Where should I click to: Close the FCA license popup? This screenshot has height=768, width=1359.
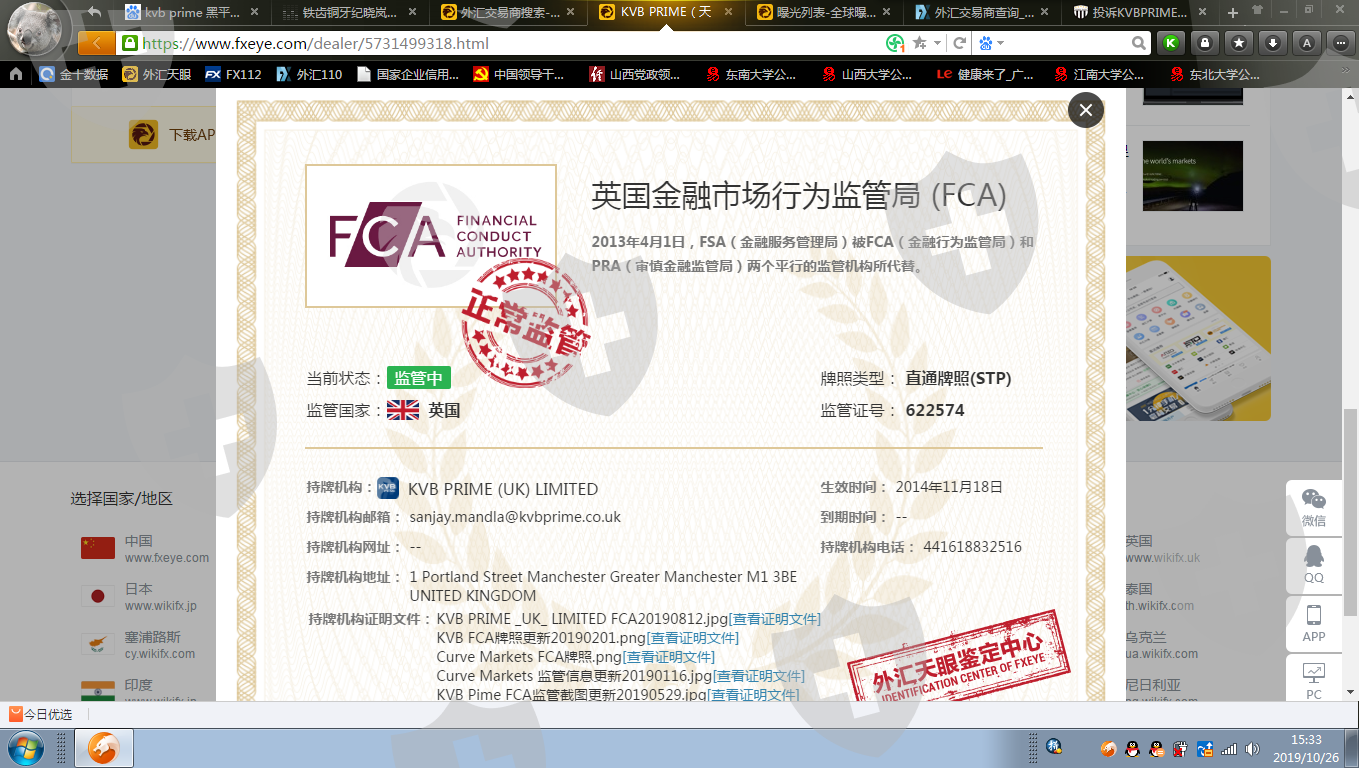click(1086, 110)
